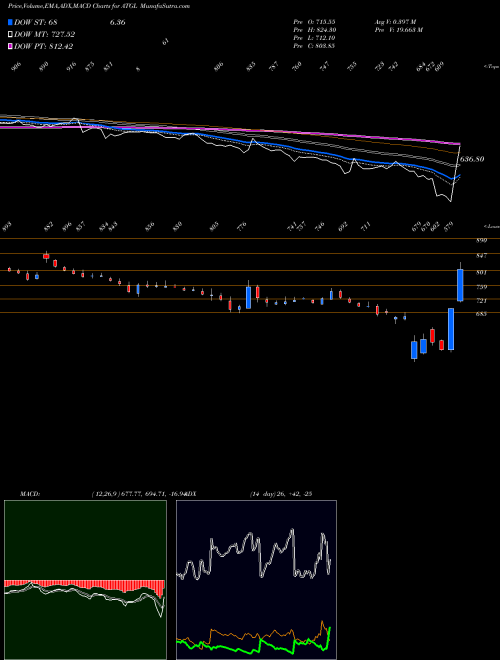Click the '916' top value label
Viewport: 500px width, 660px height.
72,67
